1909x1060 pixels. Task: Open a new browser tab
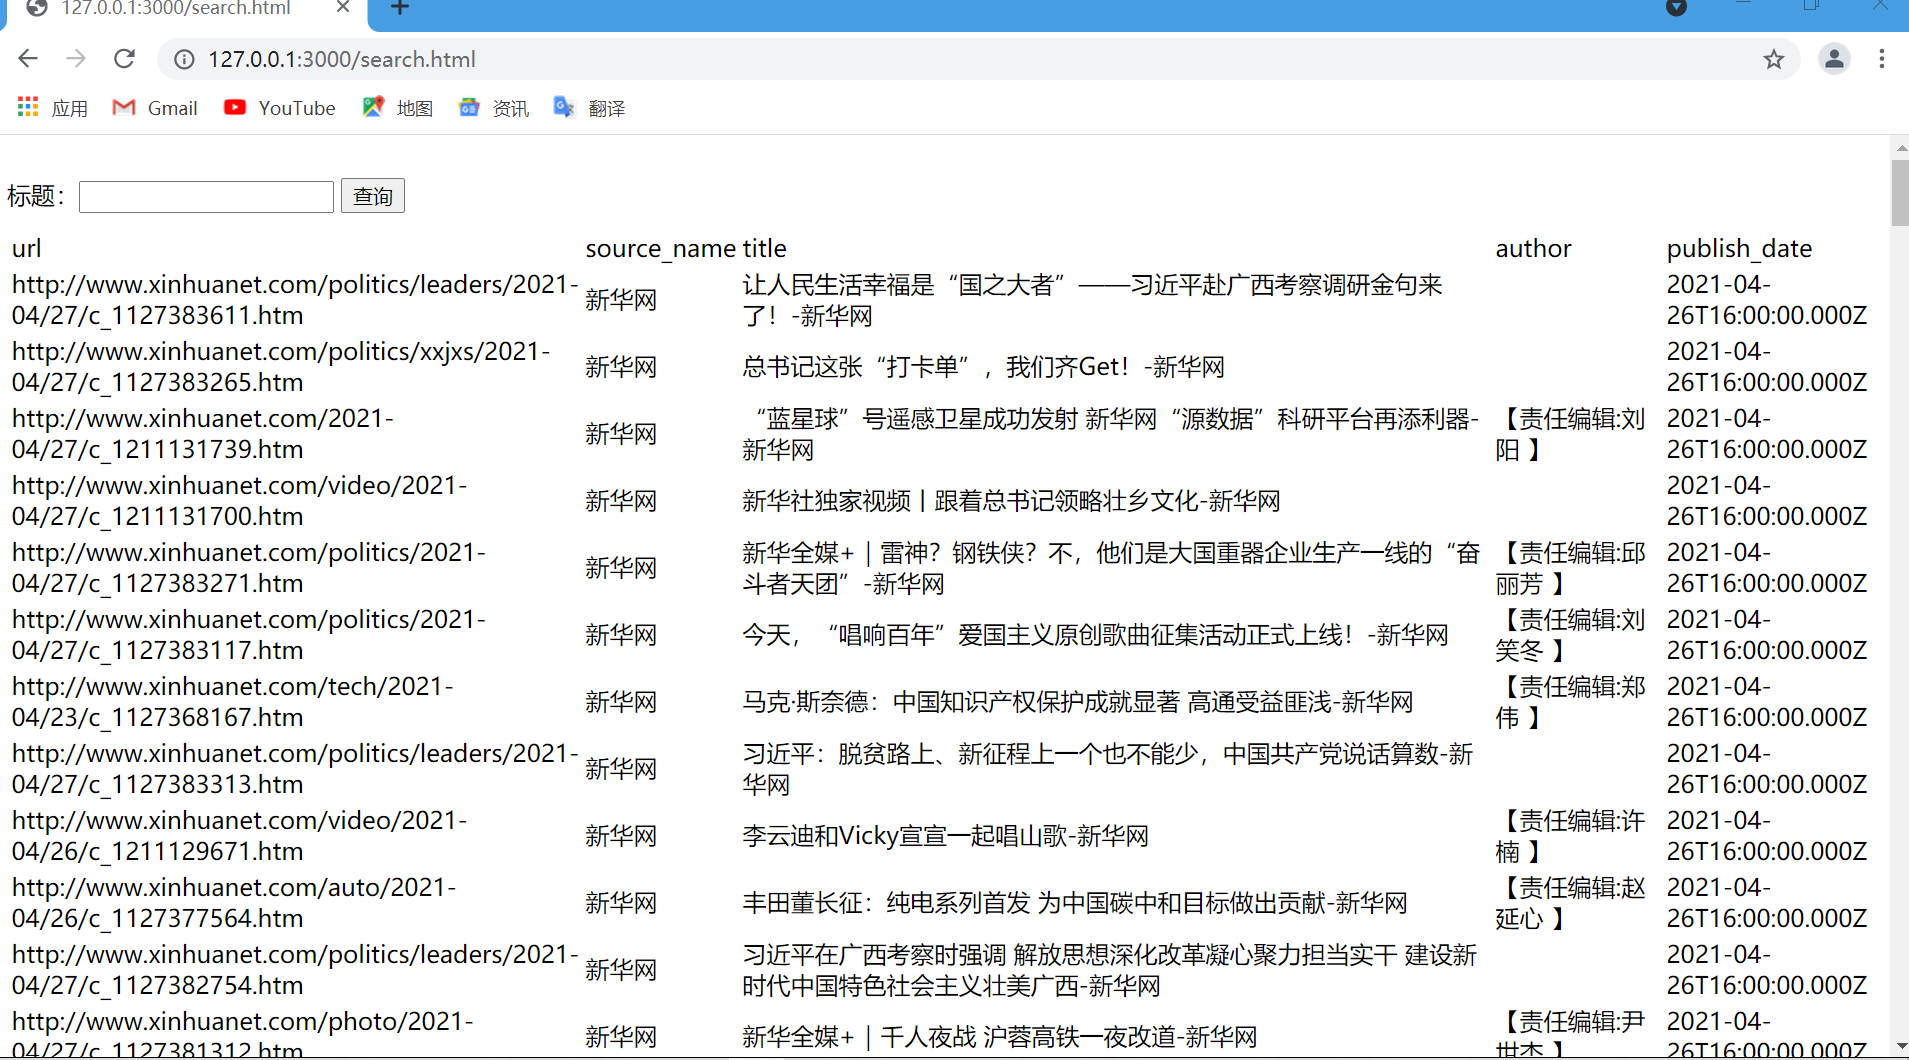click(x=400, y=8)
